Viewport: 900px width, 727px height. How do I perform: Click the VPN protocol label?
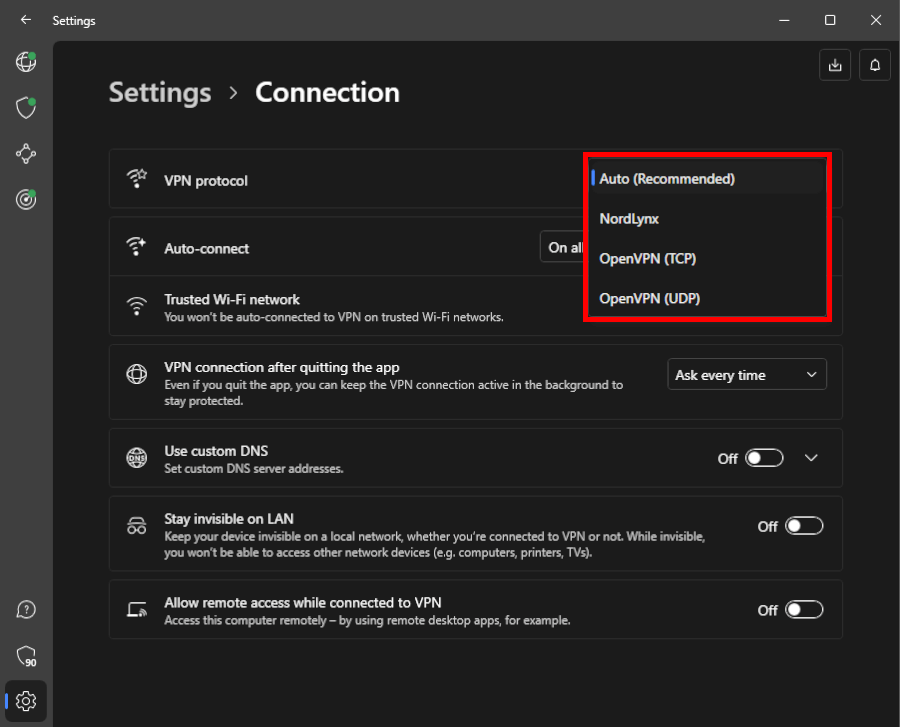pos(206,181)
